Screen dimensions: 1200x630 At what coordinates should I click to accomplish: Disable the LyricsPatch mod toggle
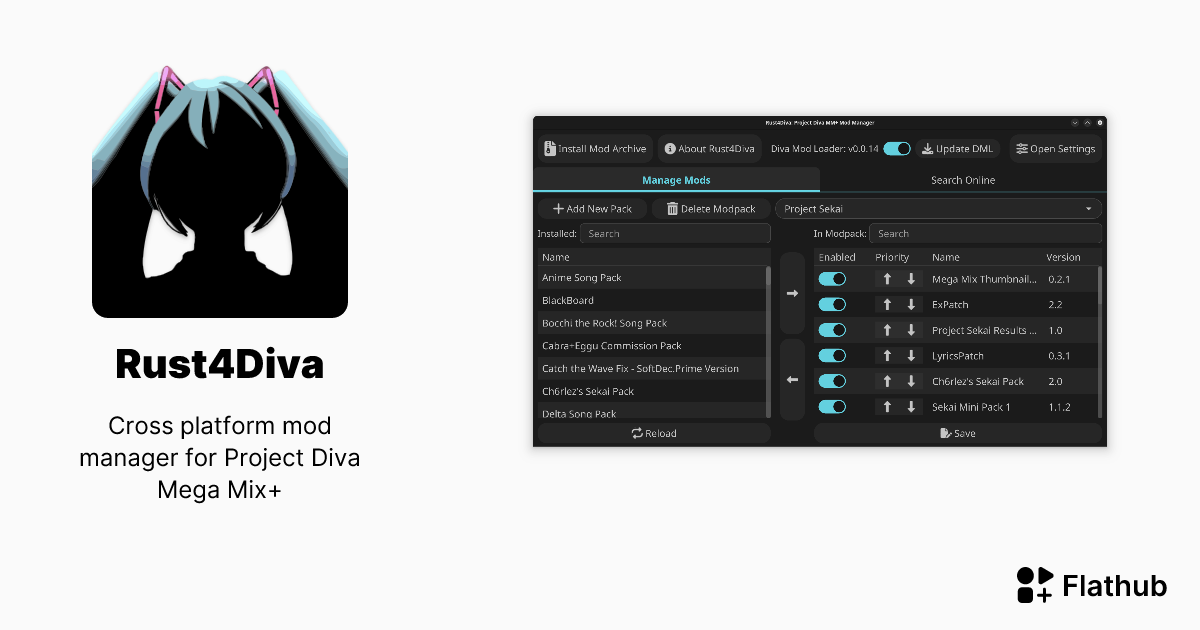(x=831, y=355)
